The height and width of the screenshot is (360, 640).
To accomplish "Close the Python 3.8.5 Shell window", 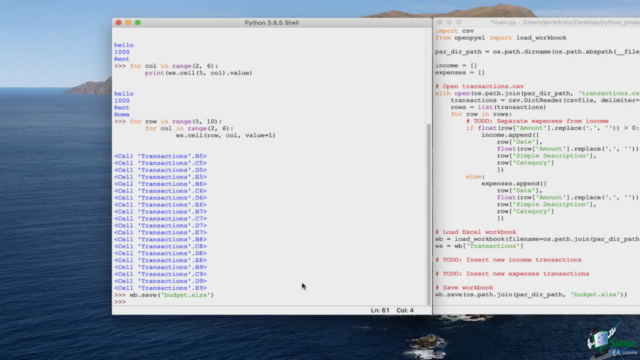I will coord(118,22).
